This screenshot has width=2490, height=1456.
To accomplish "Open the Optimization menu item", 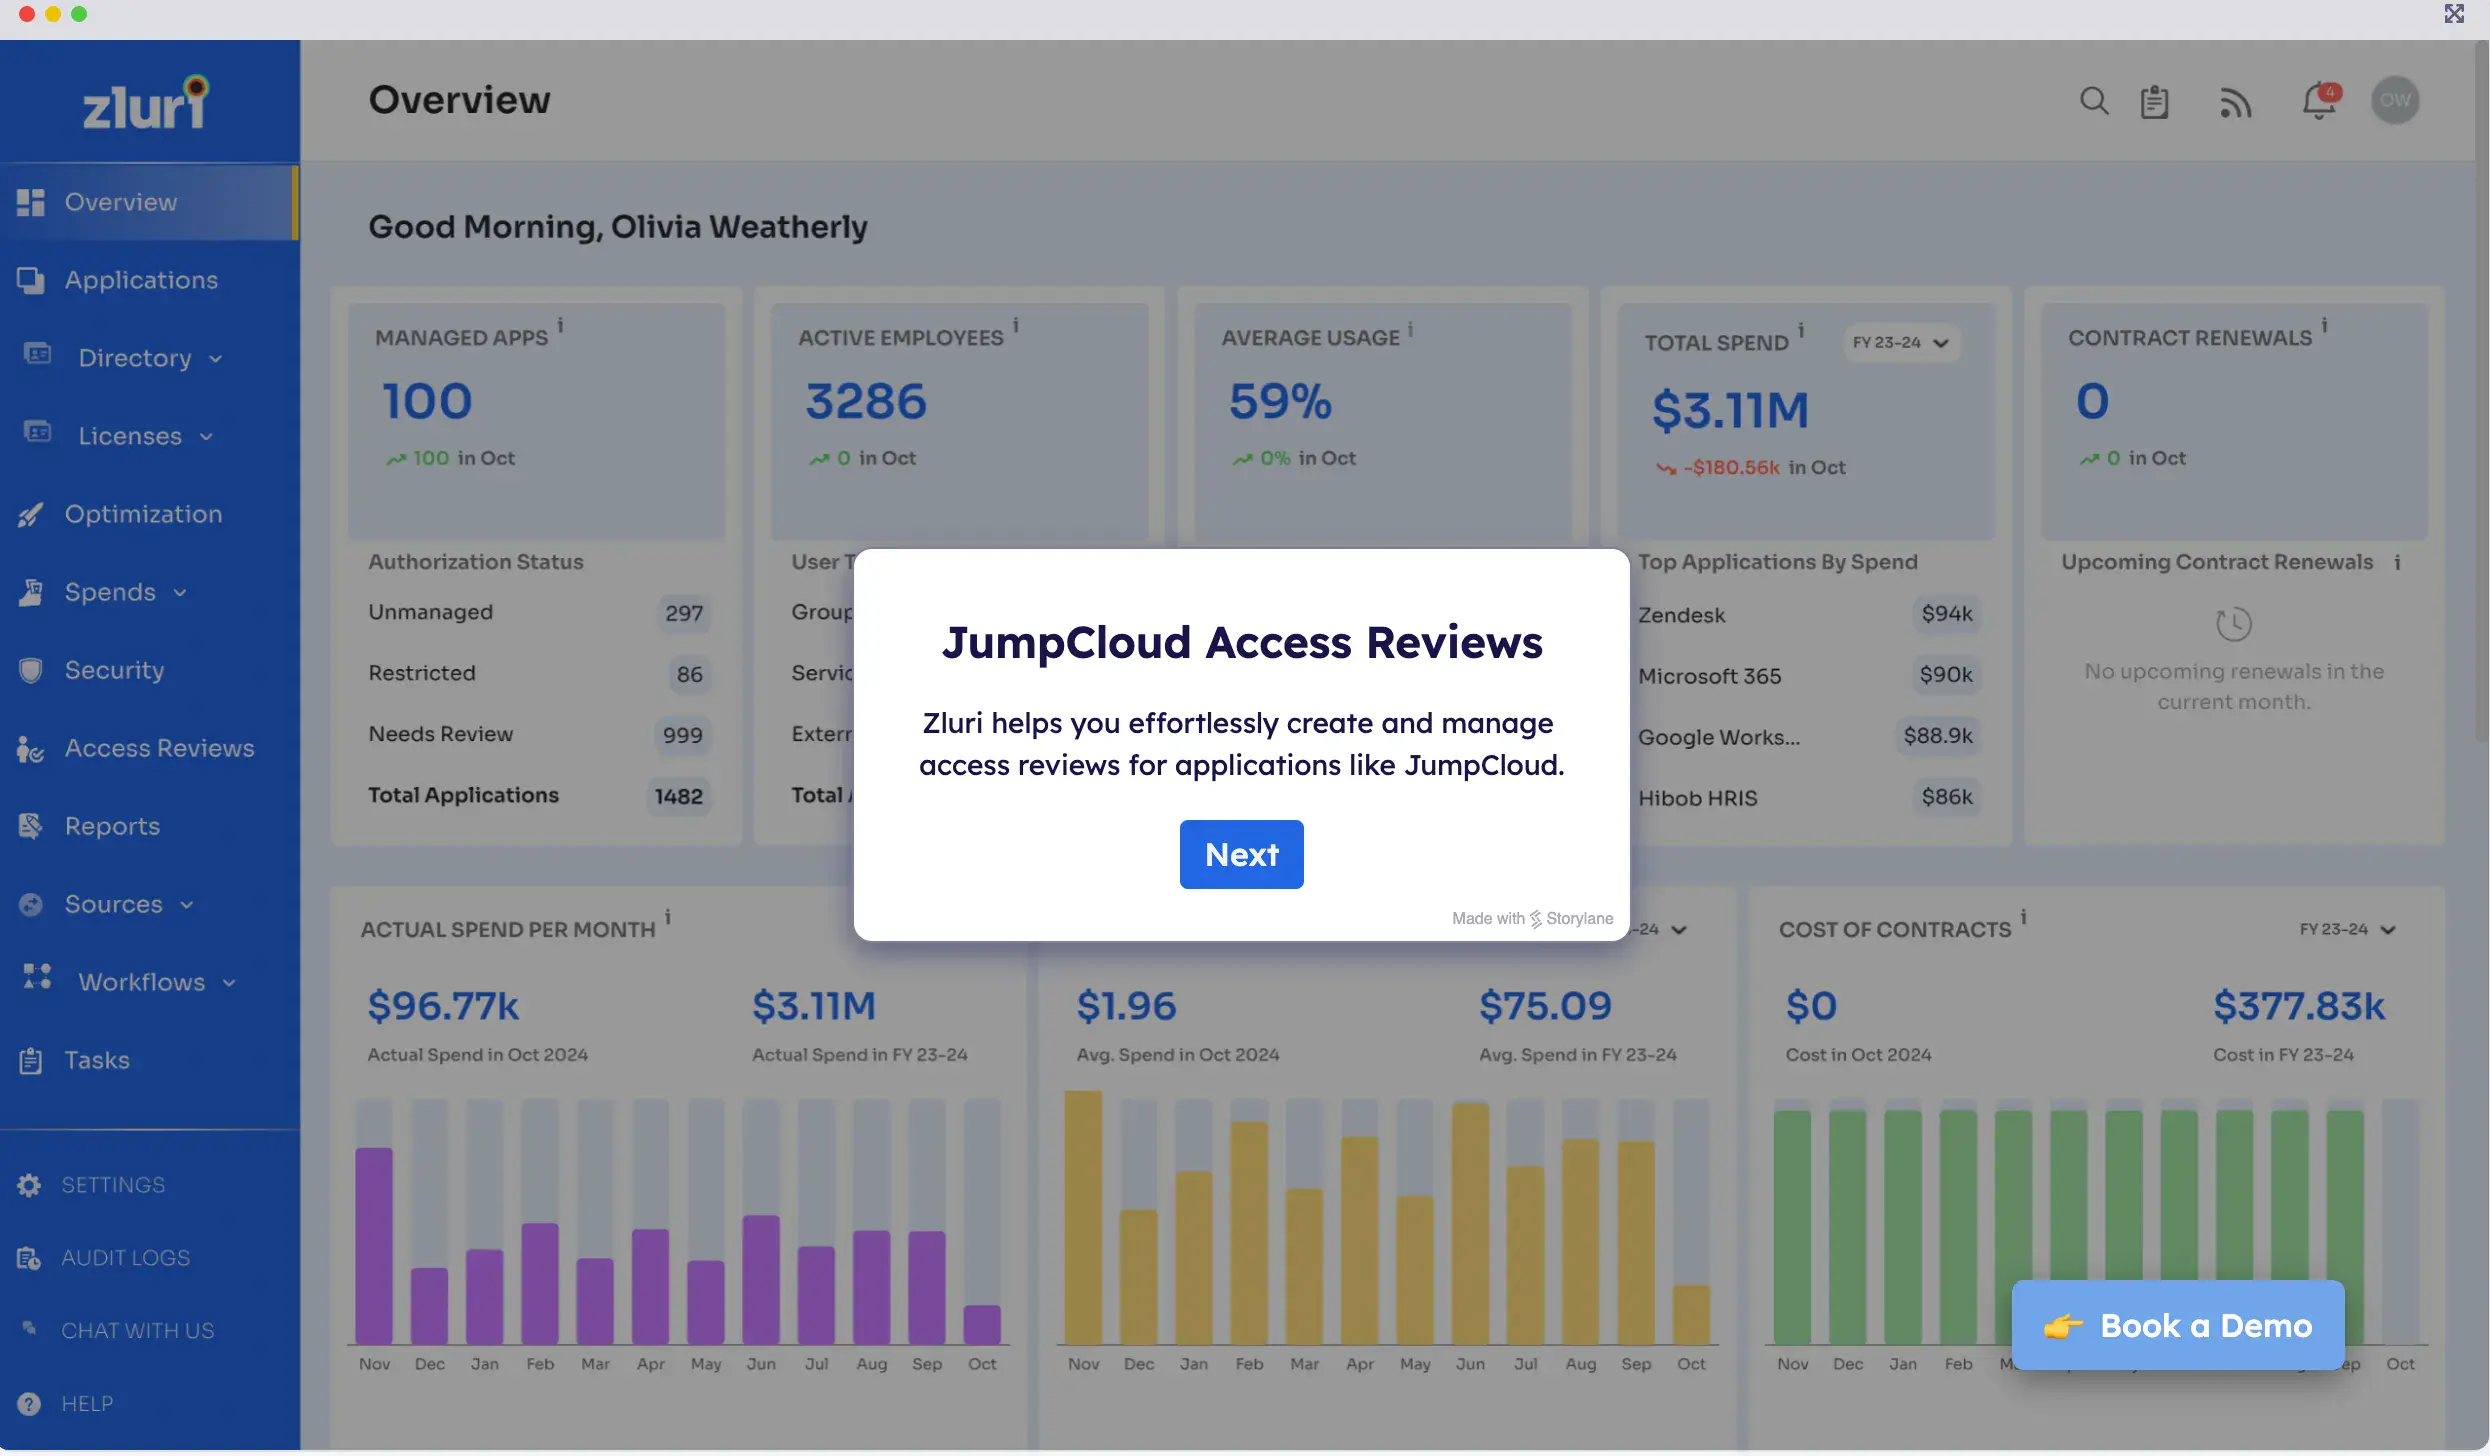I will click(150, 514).
